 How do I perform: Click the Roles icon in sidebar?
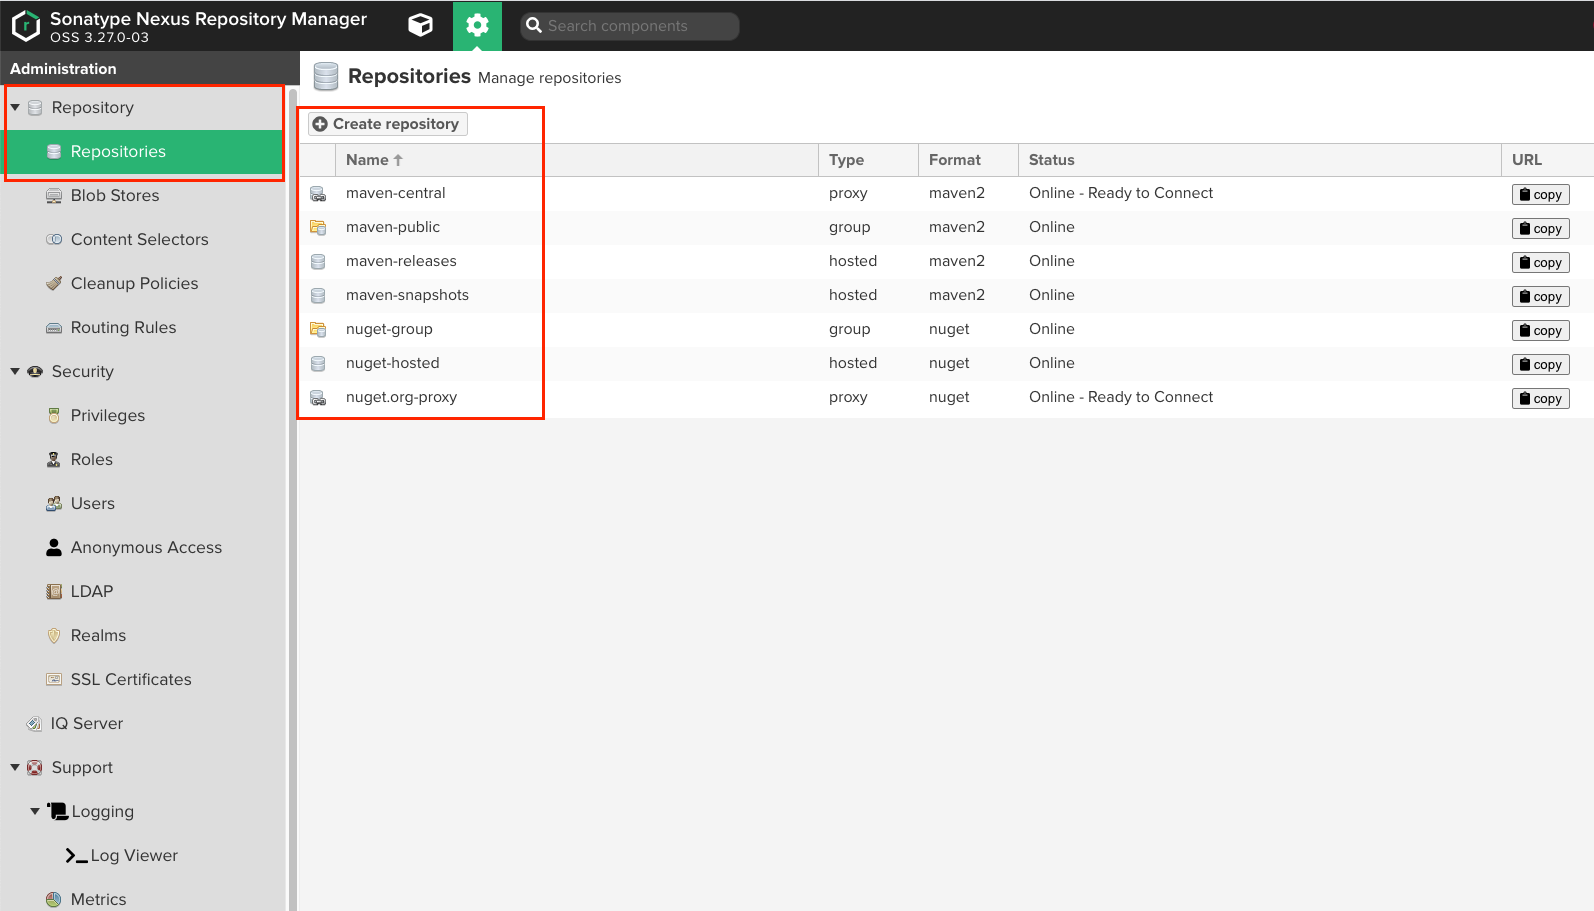[54, 460]
